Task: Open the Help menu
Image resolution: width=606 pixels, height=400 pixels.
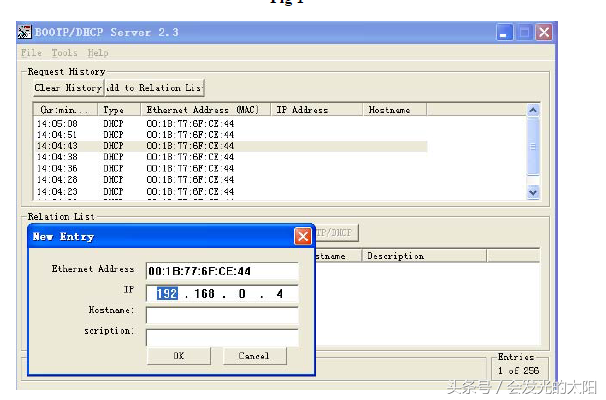Action: 98,53
